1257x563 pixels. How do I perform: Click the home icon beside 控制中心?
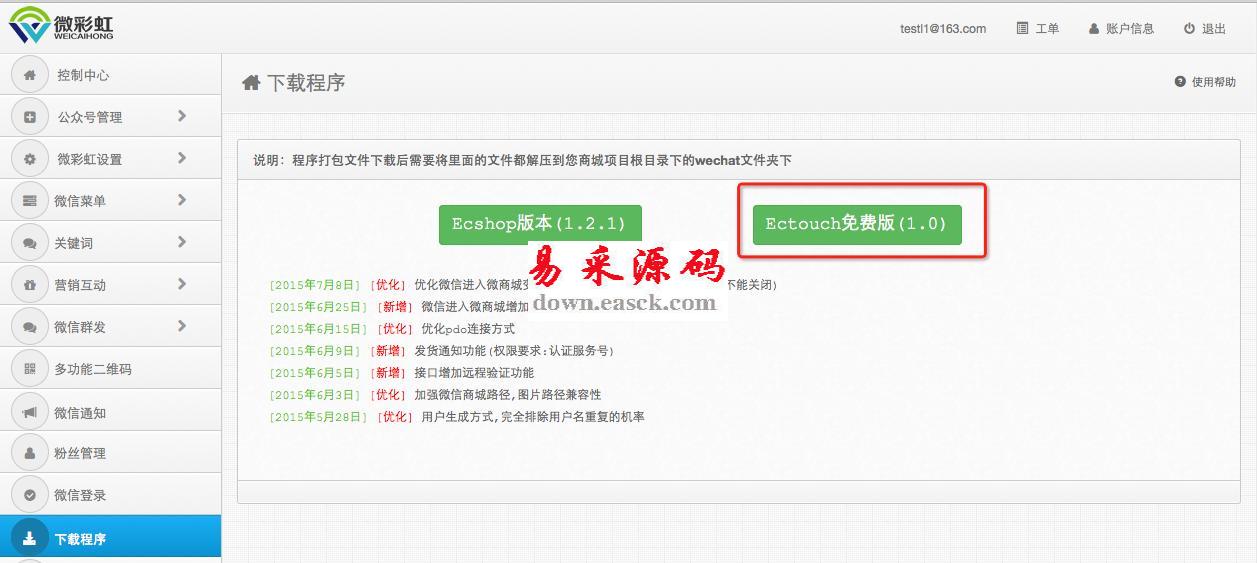(30, 75)
